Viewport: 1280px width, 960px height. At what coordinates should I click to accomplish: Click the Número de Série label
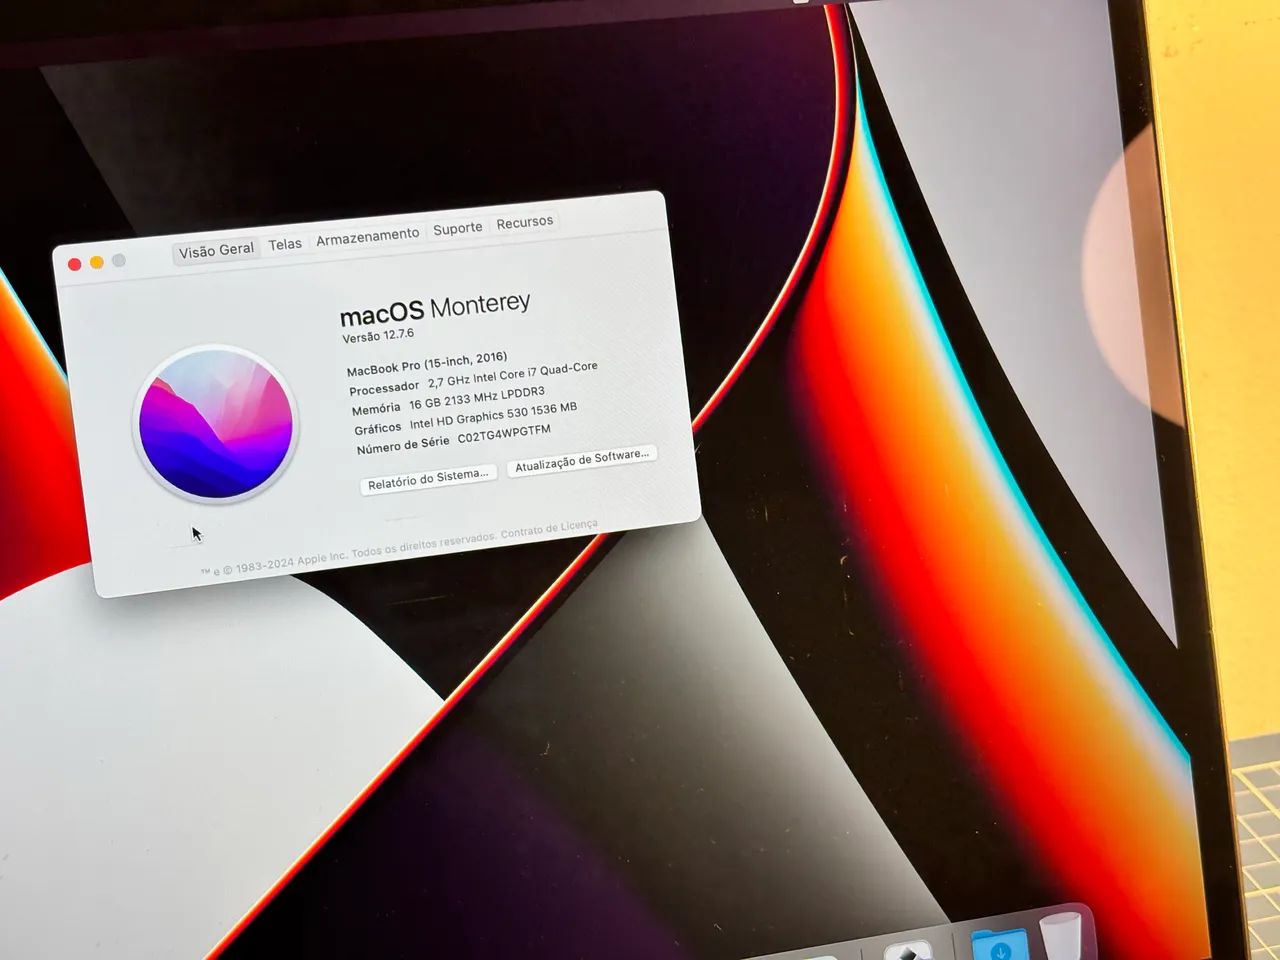coord(403,445)
